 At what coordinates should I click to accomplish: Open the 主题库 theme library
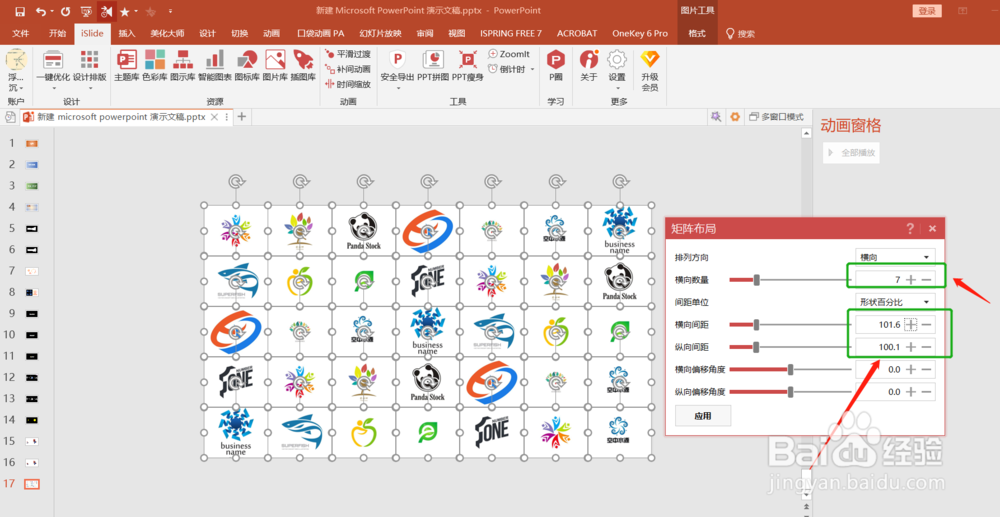pos(126,66)
